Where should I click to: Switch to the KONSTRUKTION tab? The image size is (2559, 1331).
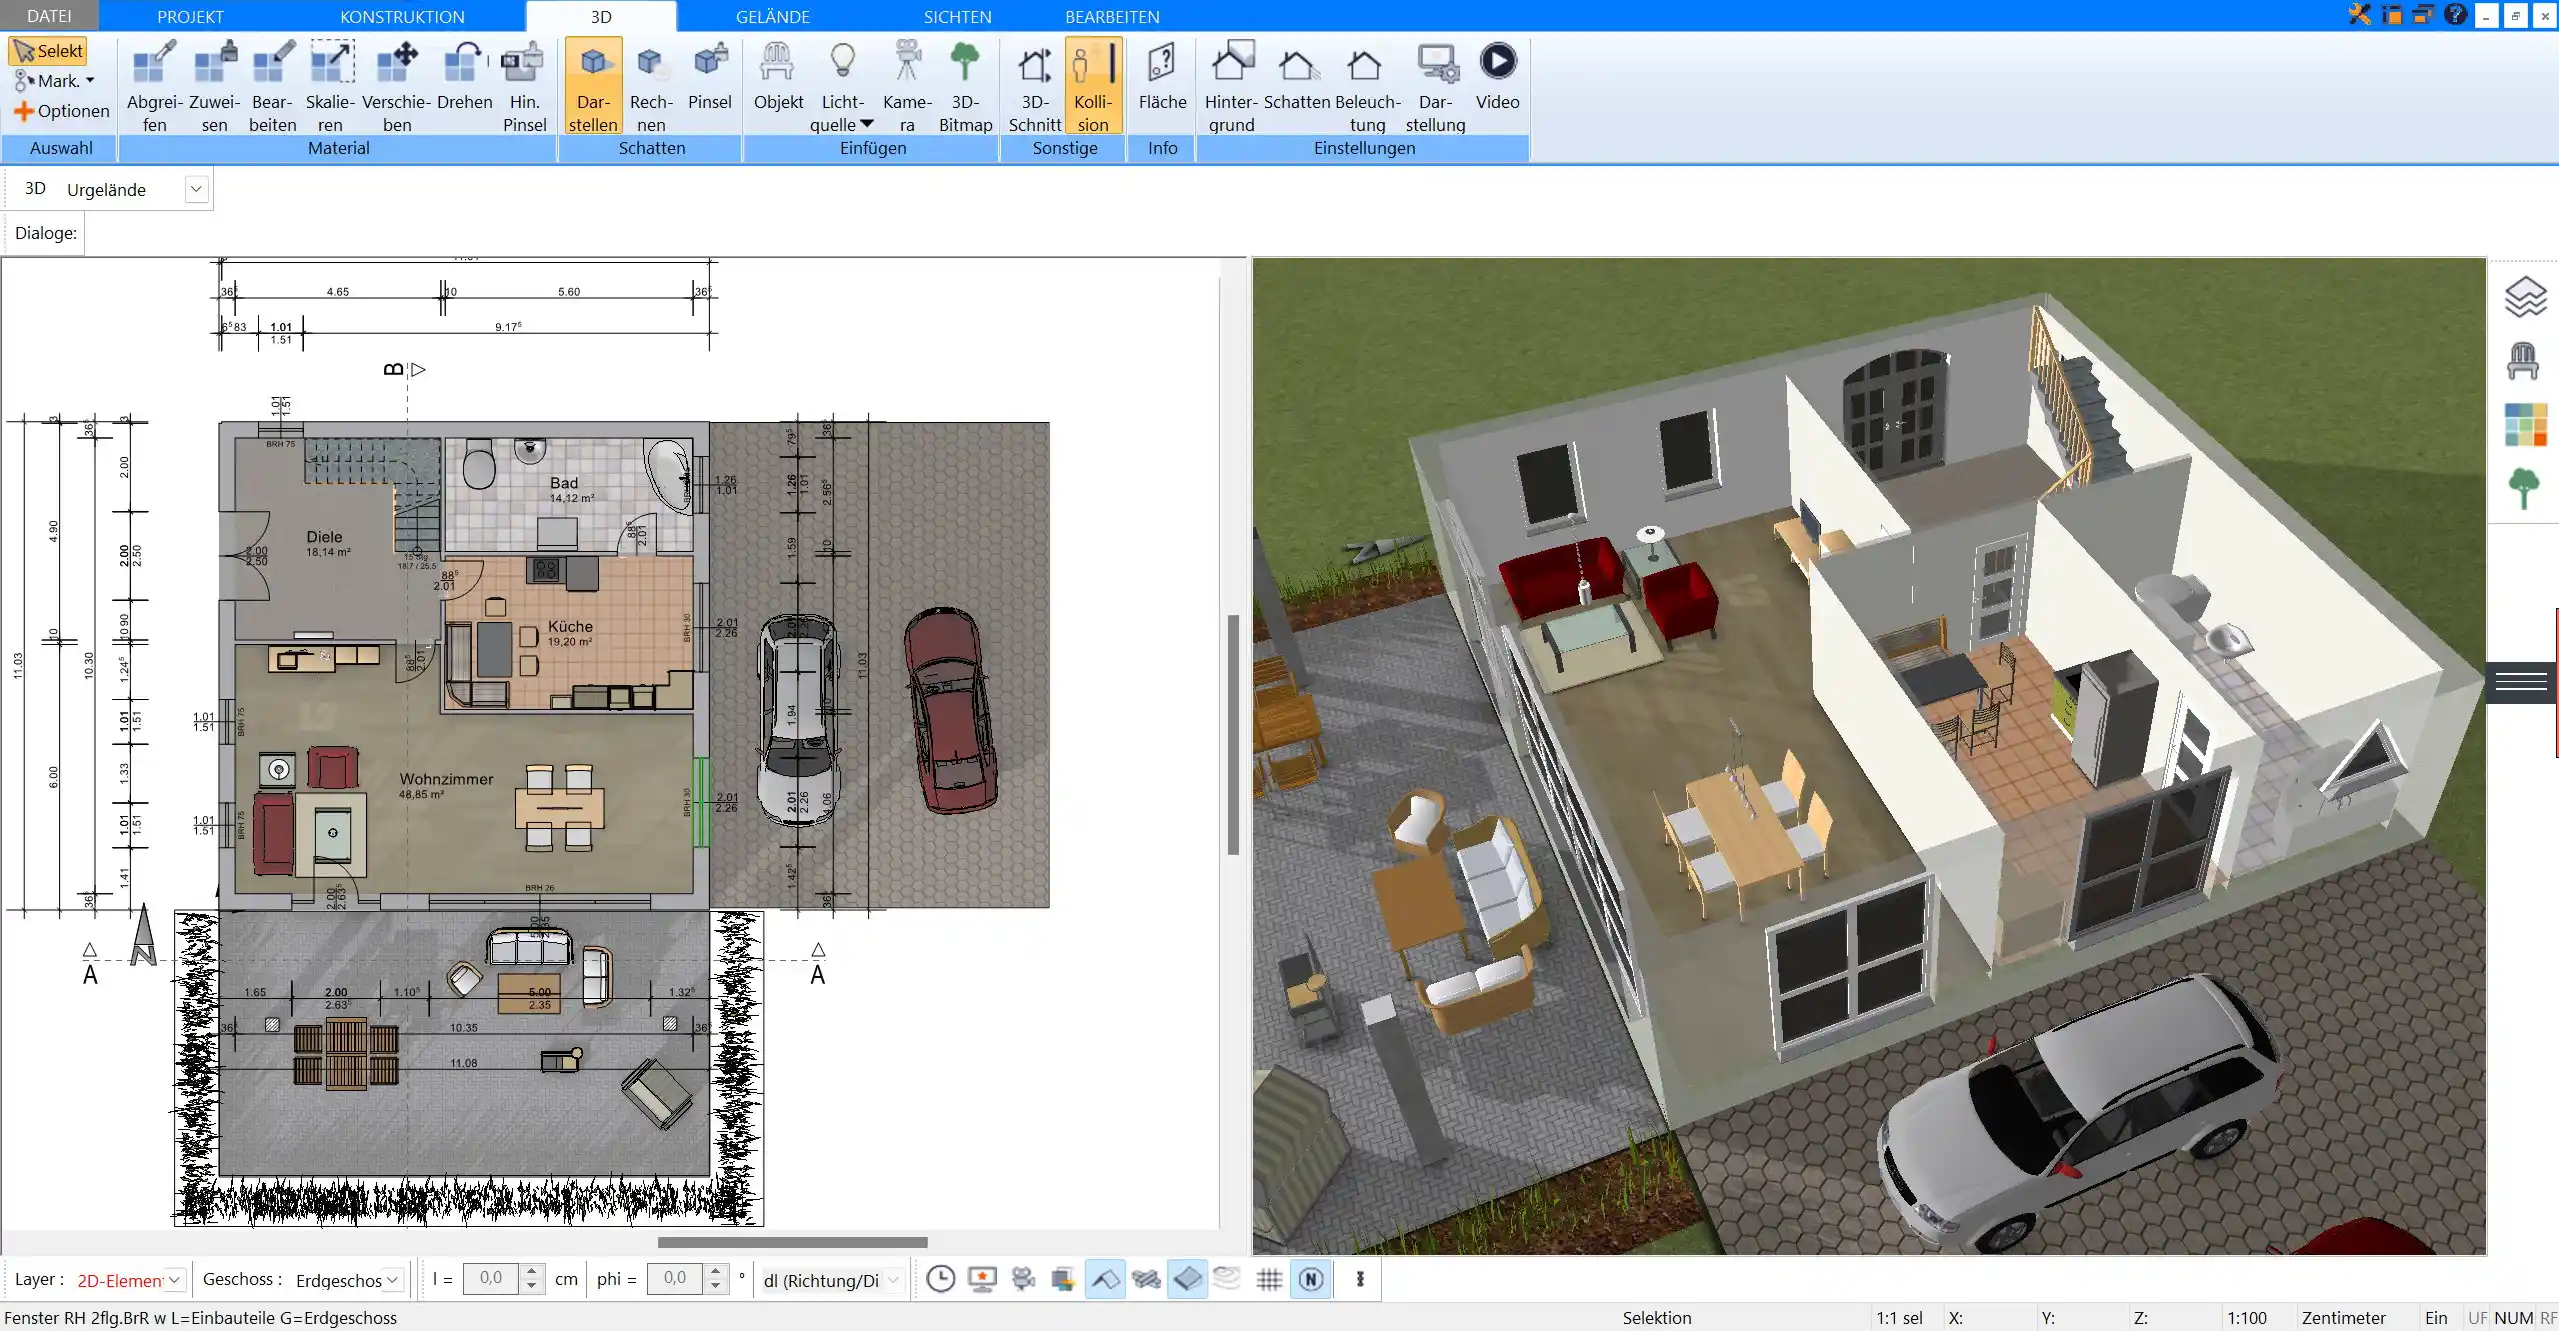pyautogui.click(x=402, y=16)
